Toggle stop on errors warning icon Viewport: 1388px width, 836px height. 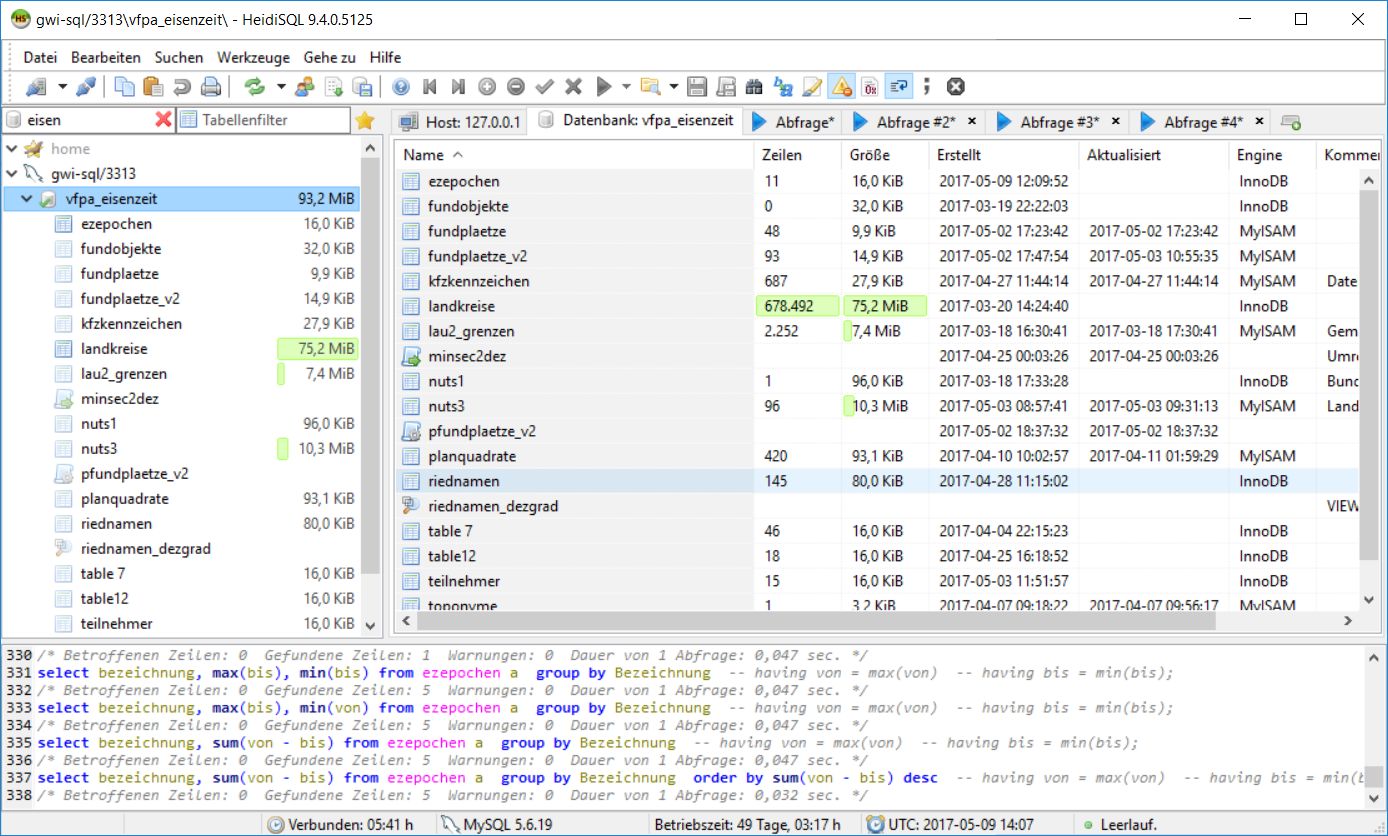[842, 87]
